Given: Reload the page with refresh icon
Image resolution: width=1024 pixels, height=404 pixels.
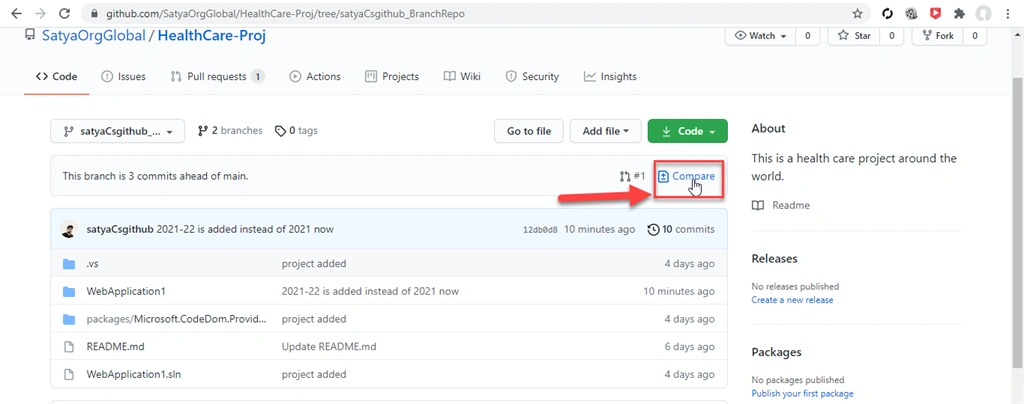Looking at the screenshot, I should tap(64, 13).
